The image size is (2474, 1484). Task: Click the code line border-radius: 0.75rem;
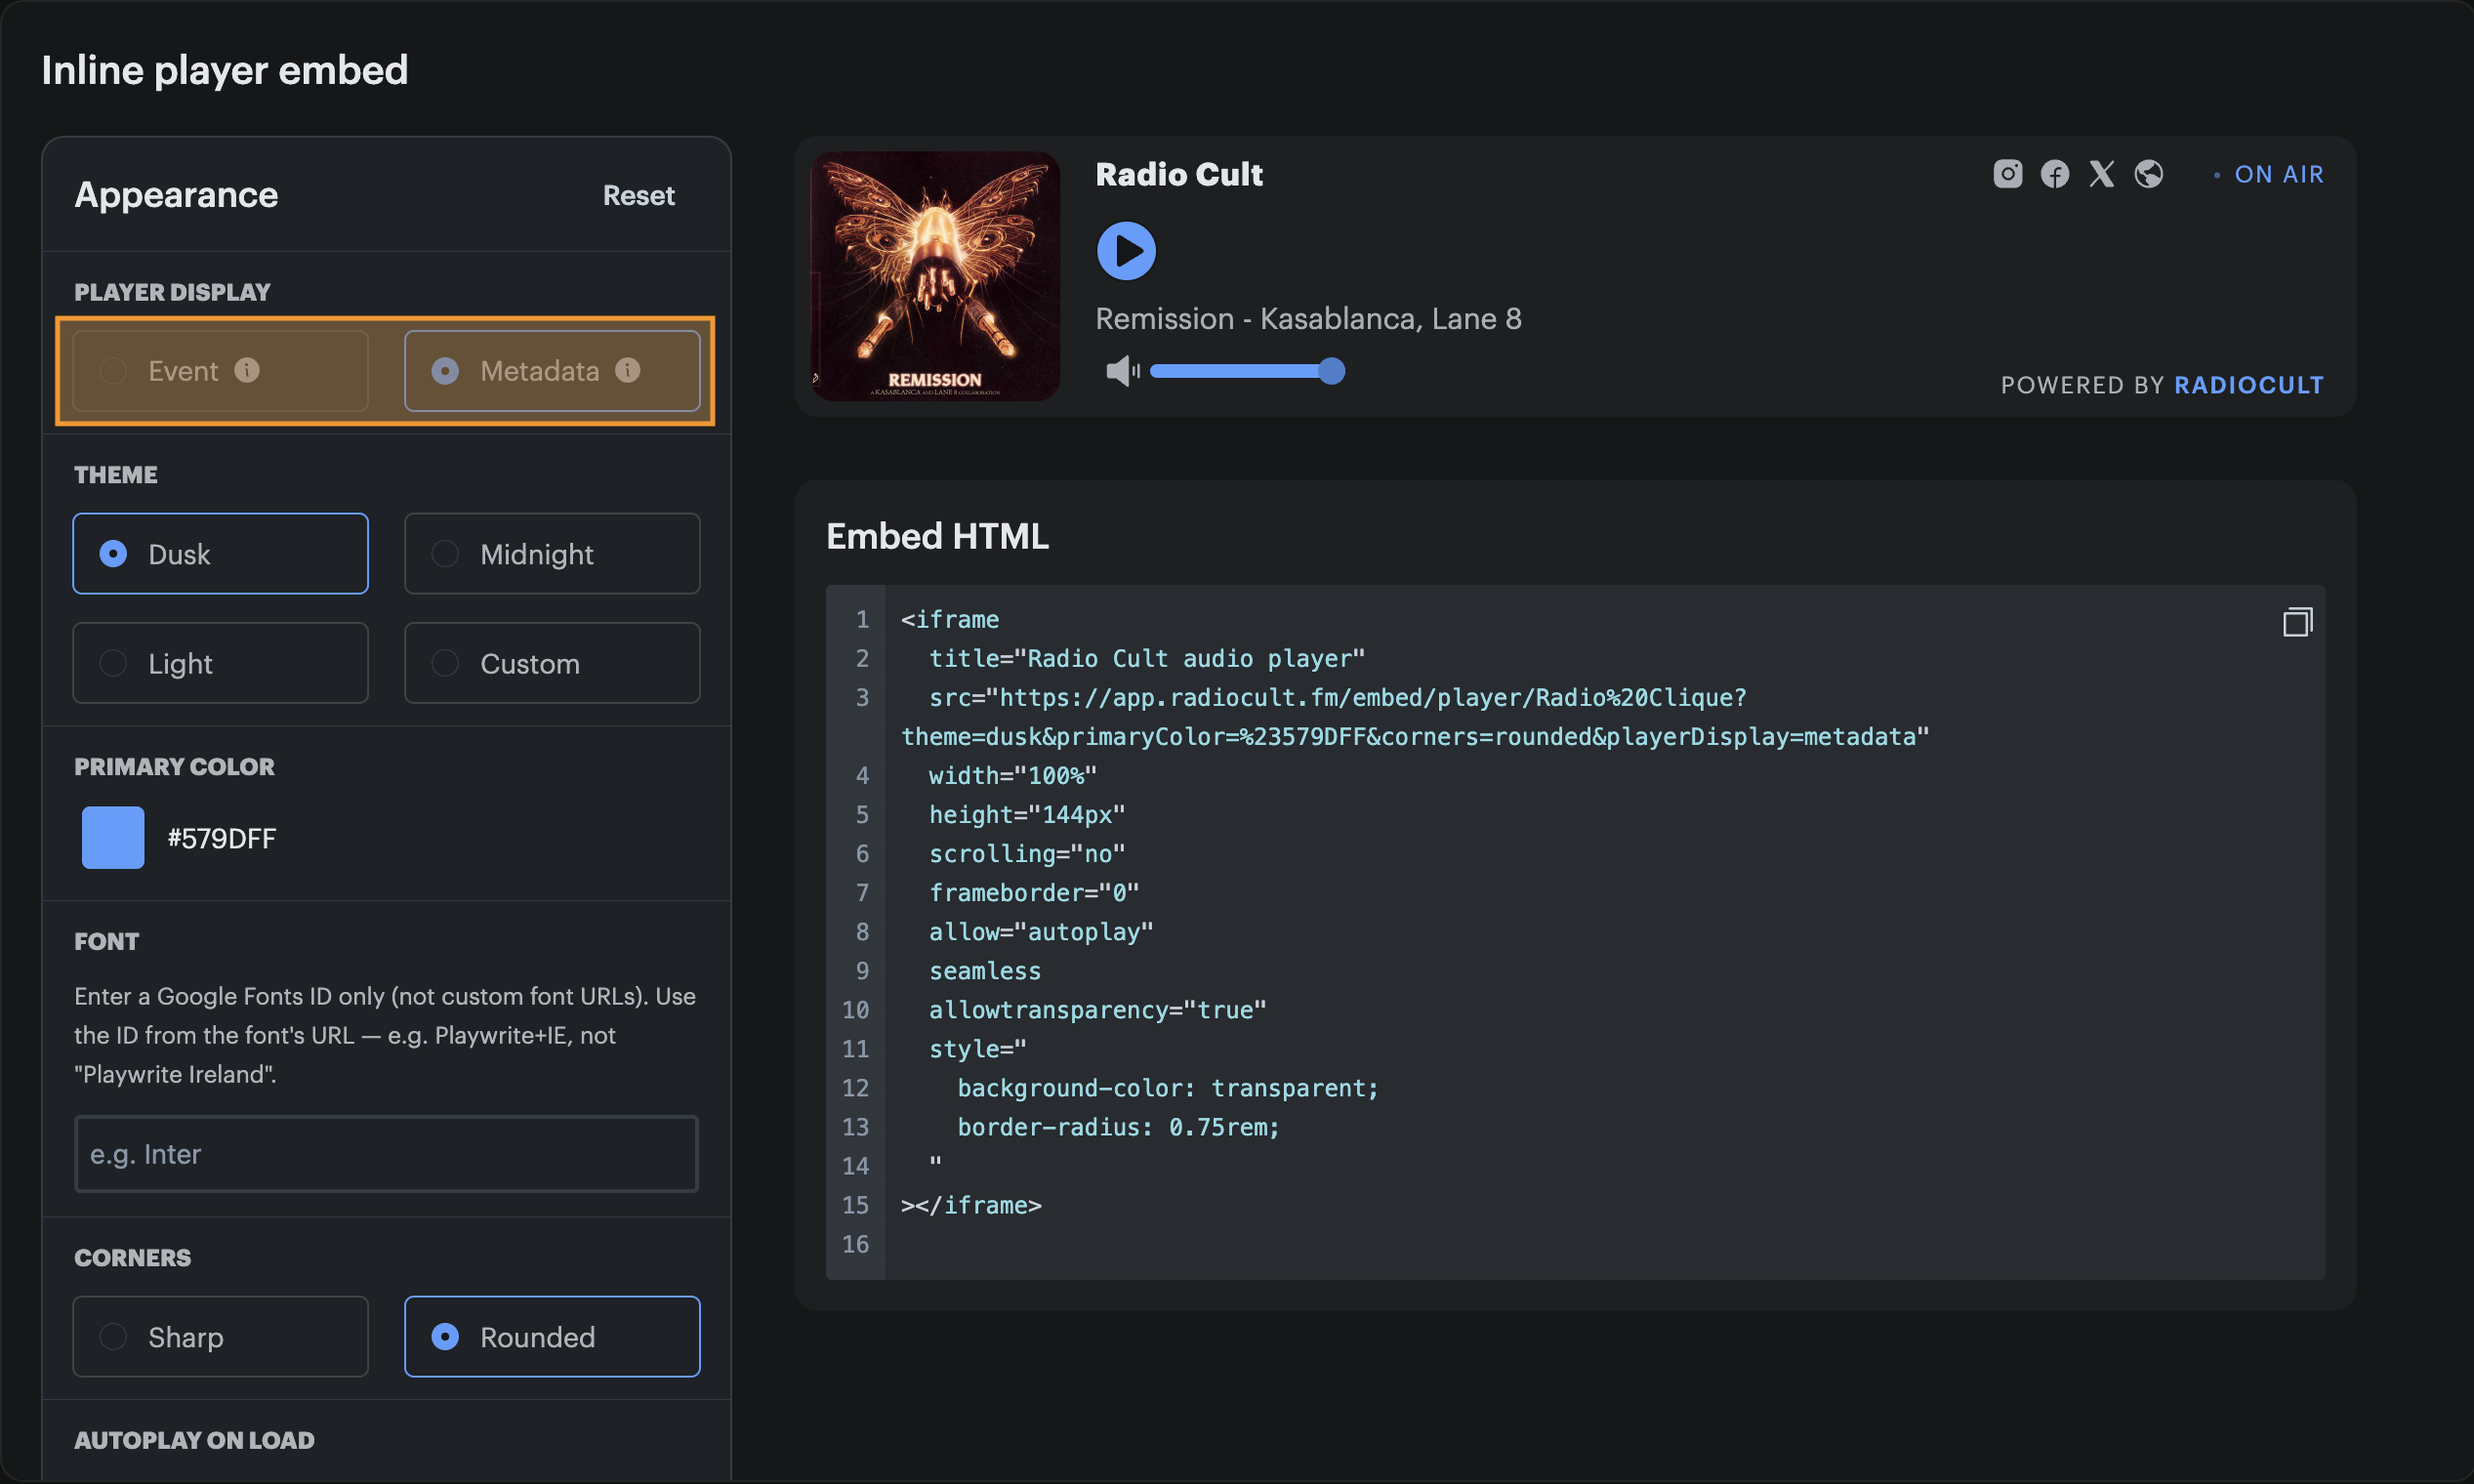[x=1118, y=1126]
